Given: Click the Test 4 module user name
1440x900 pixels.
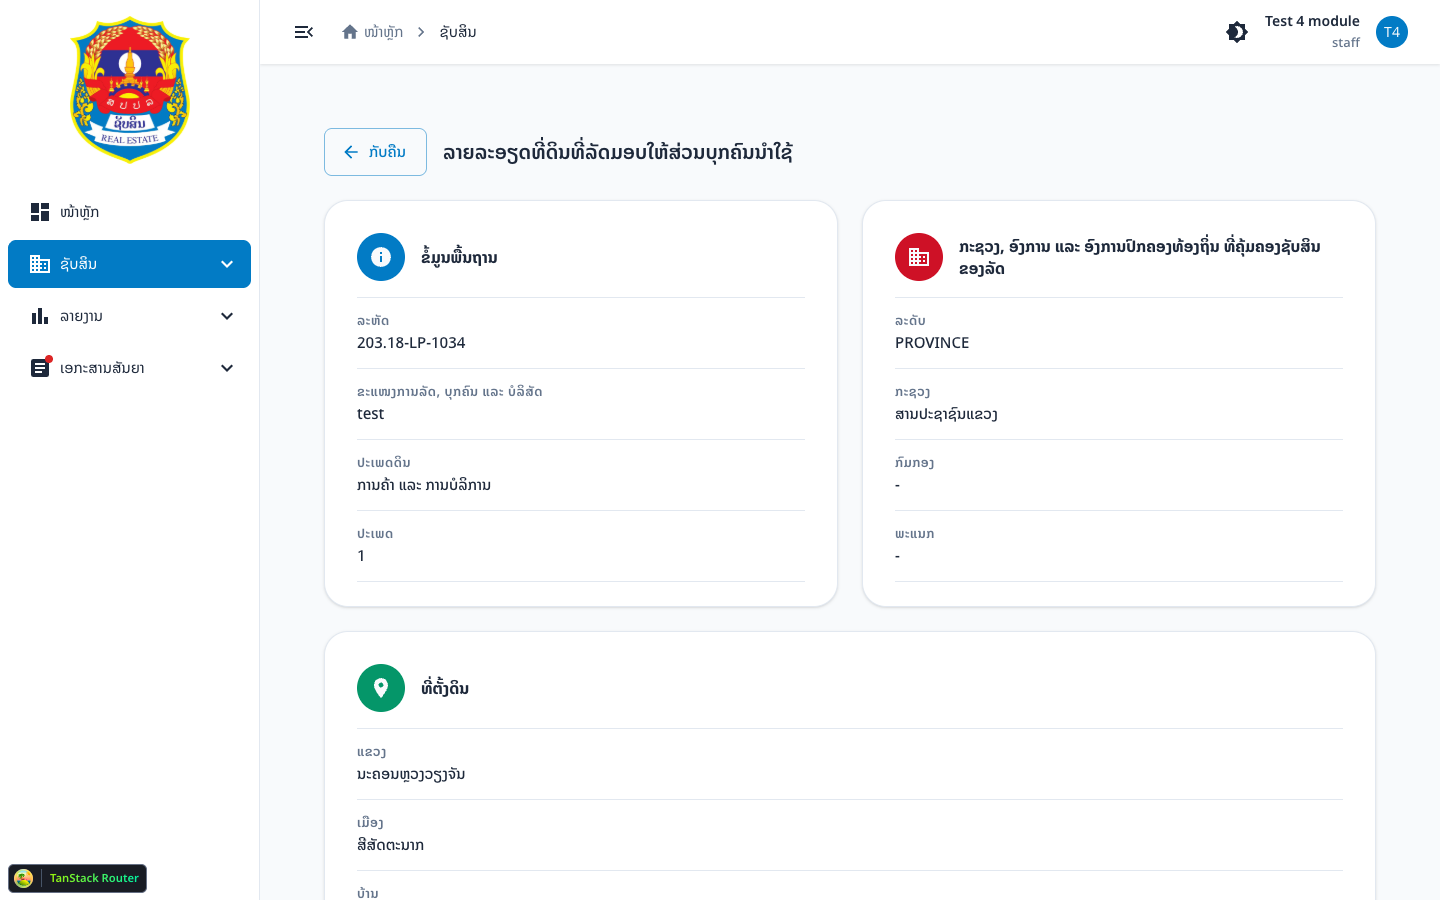Looking at the screenshot, I should pos(1312,21).
